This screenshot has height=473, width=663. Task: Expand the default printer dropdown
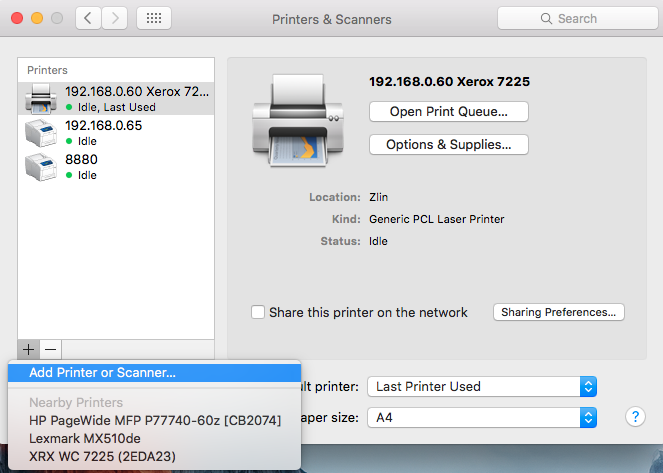(x=482, y=386)
